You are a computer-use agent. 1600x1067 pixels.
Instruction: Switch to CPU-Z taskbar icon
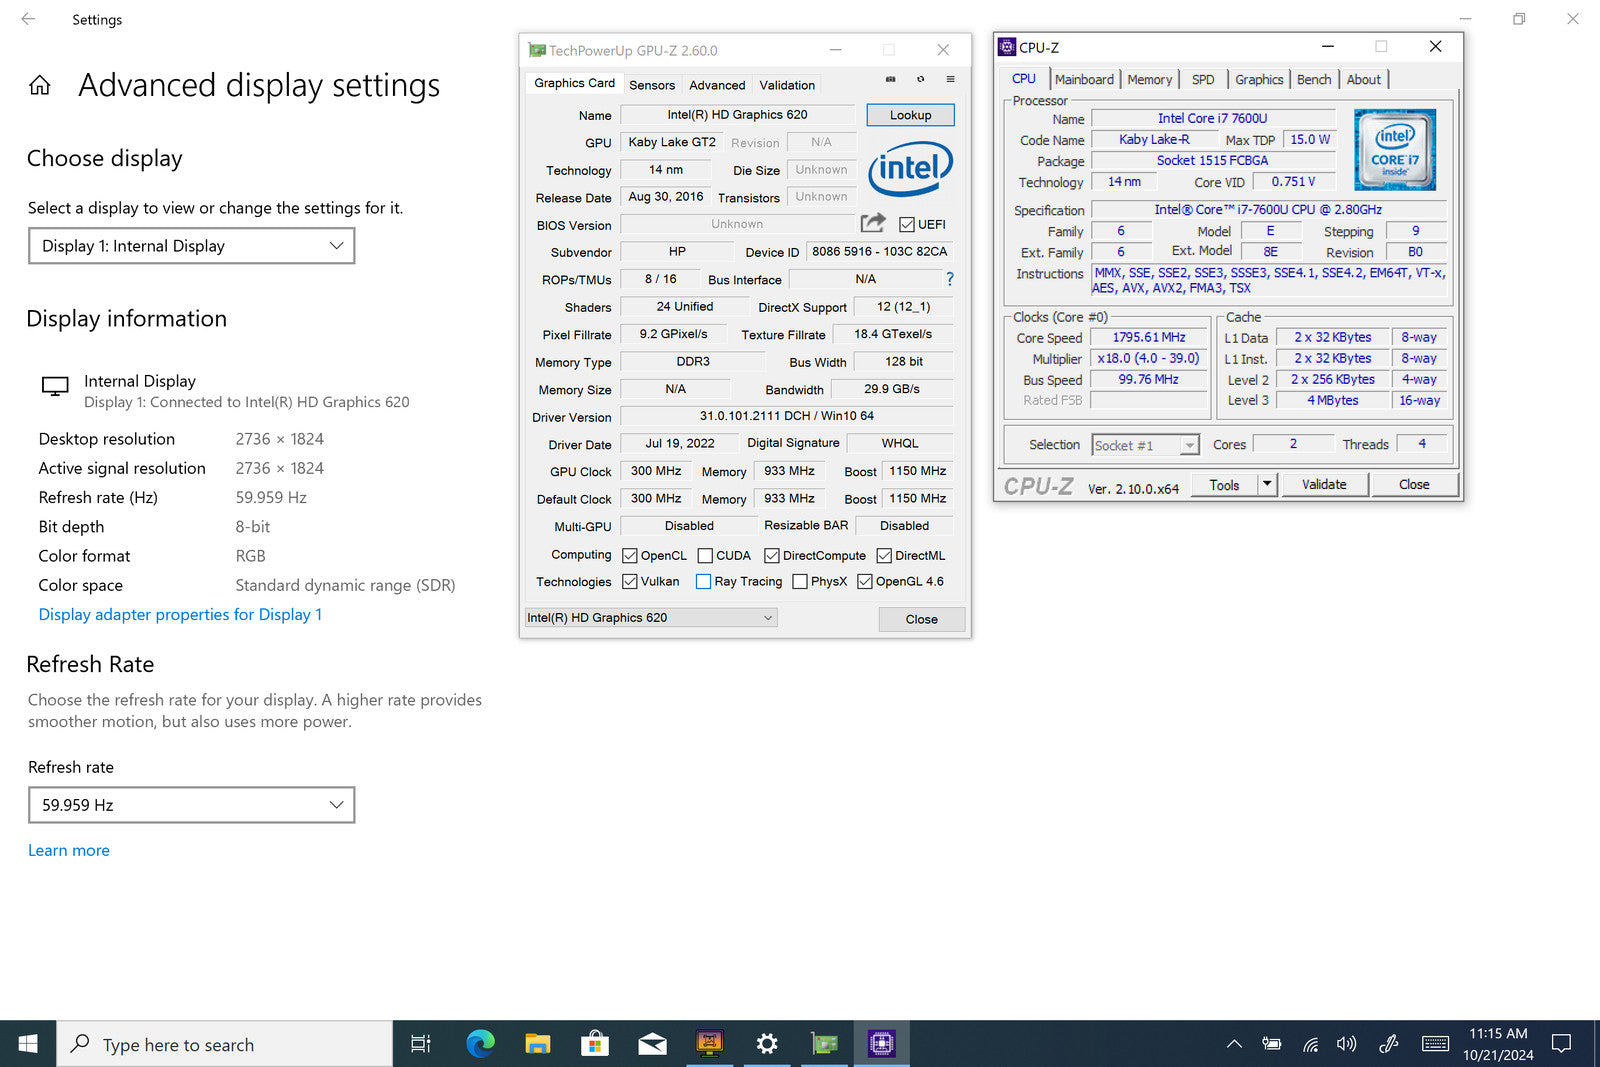tap(881, 1044)
